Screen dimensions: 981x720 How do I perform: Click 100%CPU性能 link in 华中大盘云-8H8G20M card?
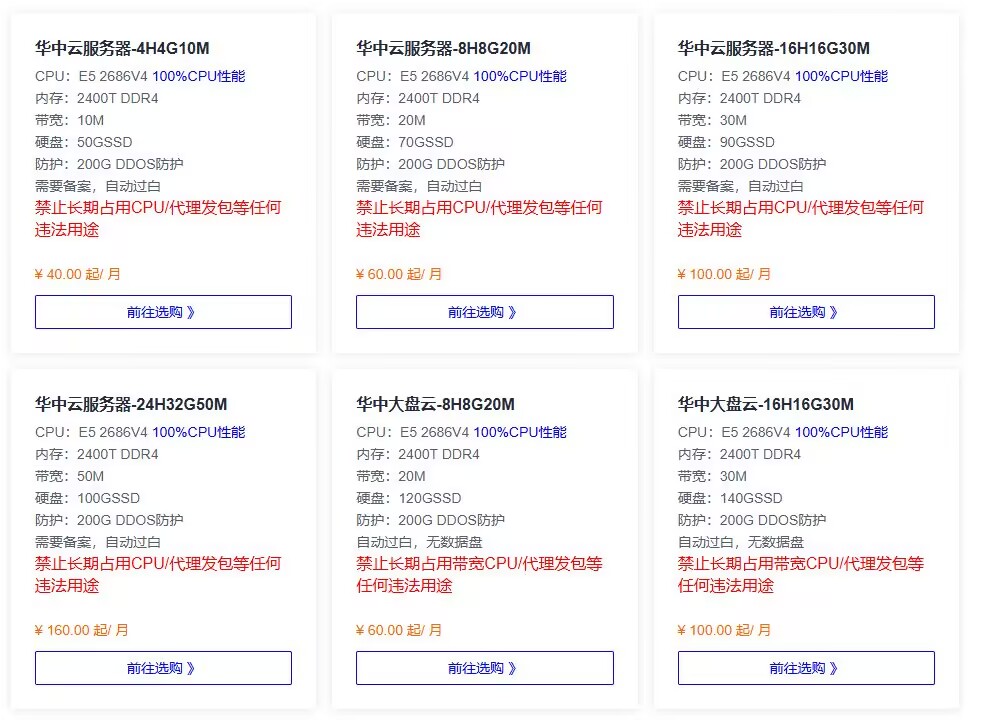point(520,432)
